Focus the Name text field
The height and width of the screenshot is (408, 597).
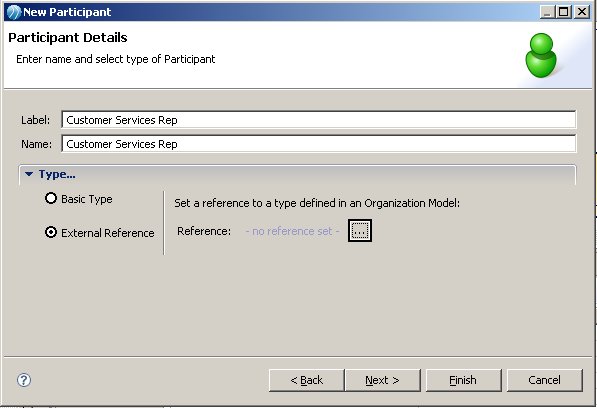(x=319, y=144)
